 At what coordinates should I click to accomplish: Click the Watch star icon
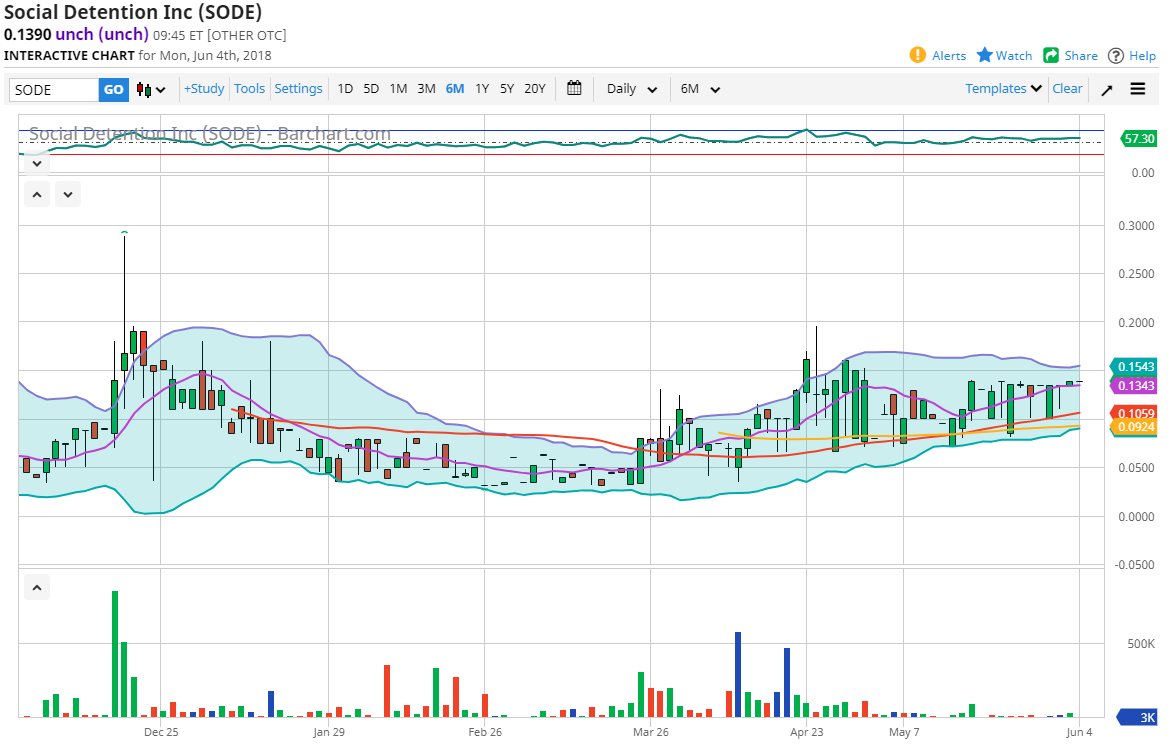(x=984, y=55)
